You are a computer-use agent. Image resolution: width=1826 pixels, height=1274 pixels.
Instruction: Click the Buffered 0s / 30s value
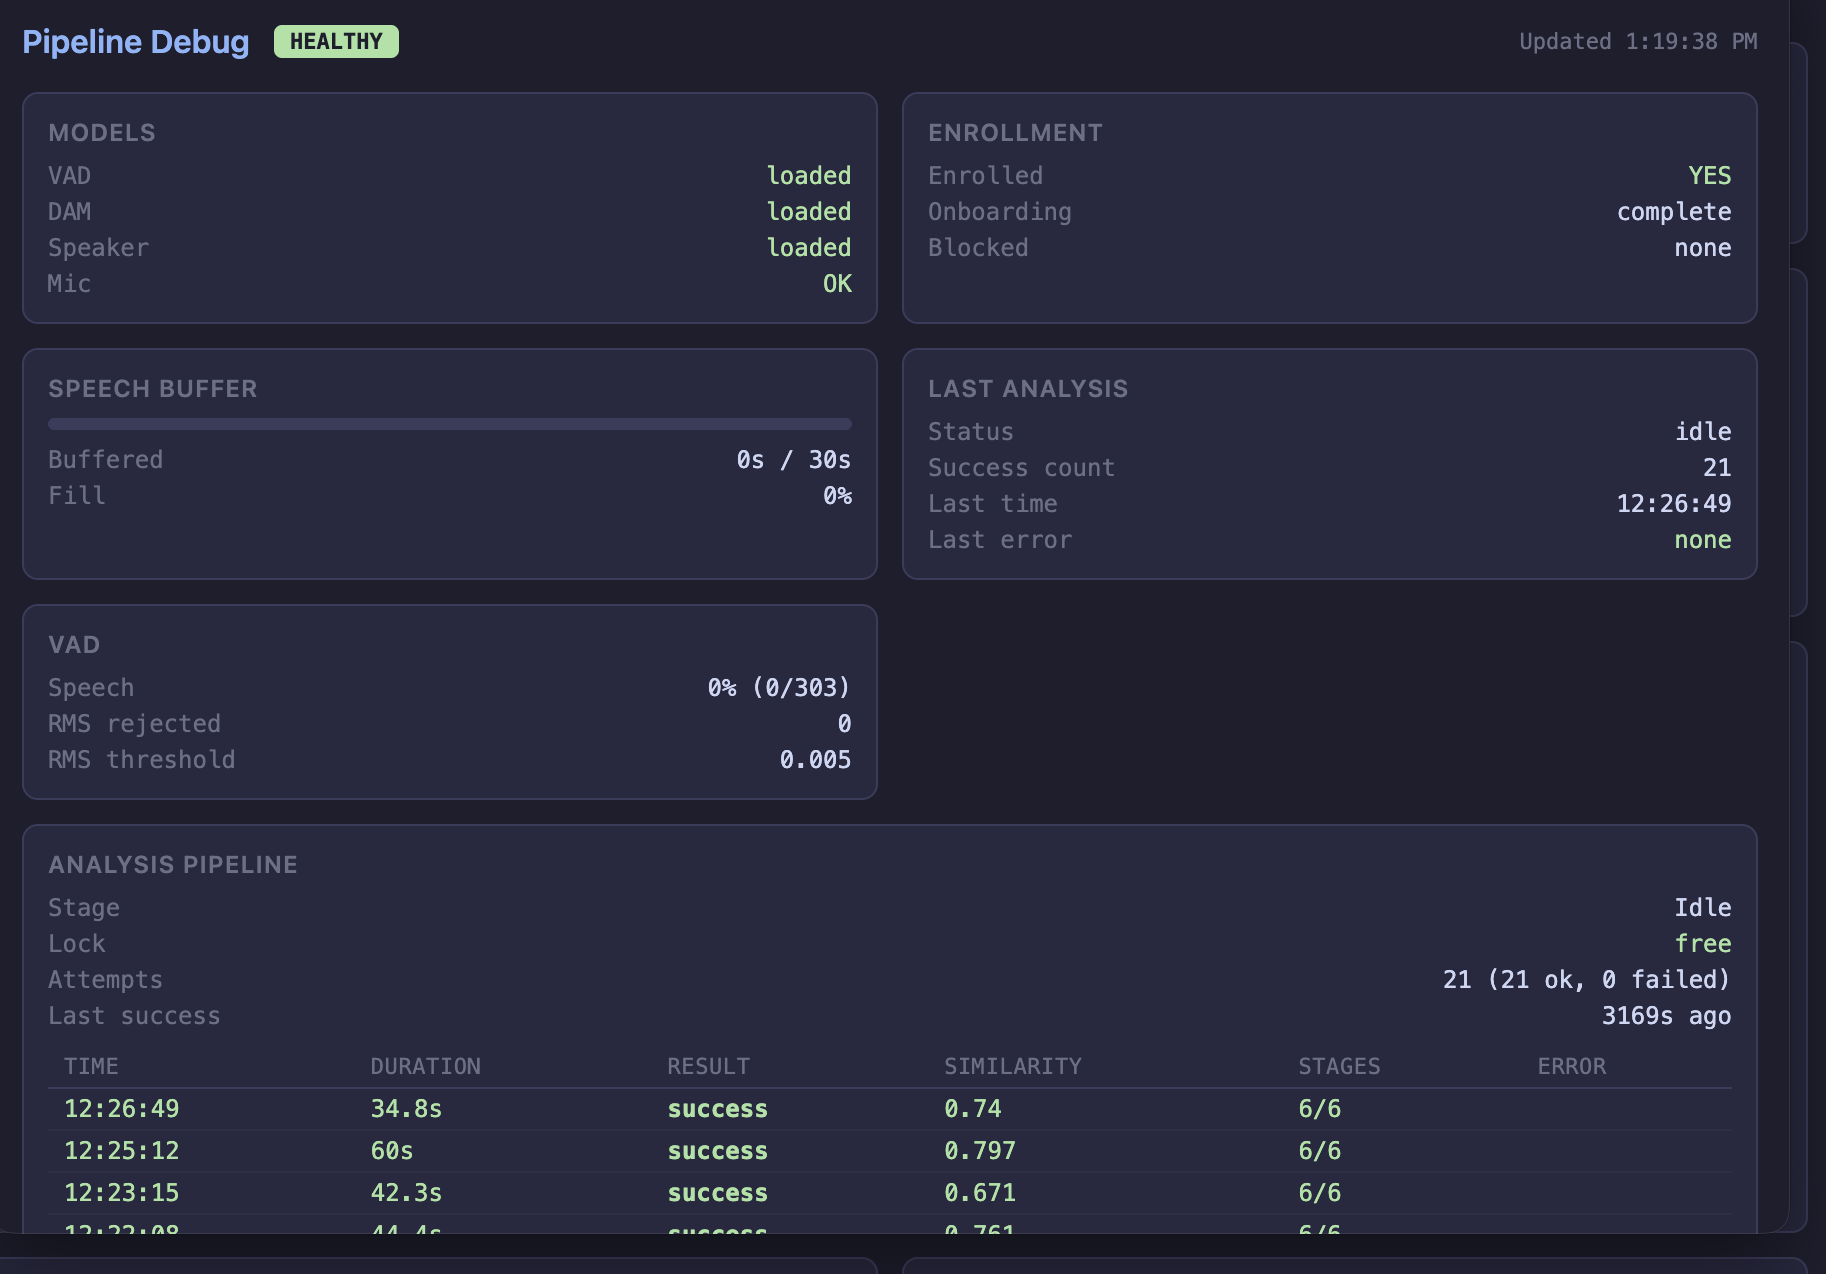[x=794, y=460]
